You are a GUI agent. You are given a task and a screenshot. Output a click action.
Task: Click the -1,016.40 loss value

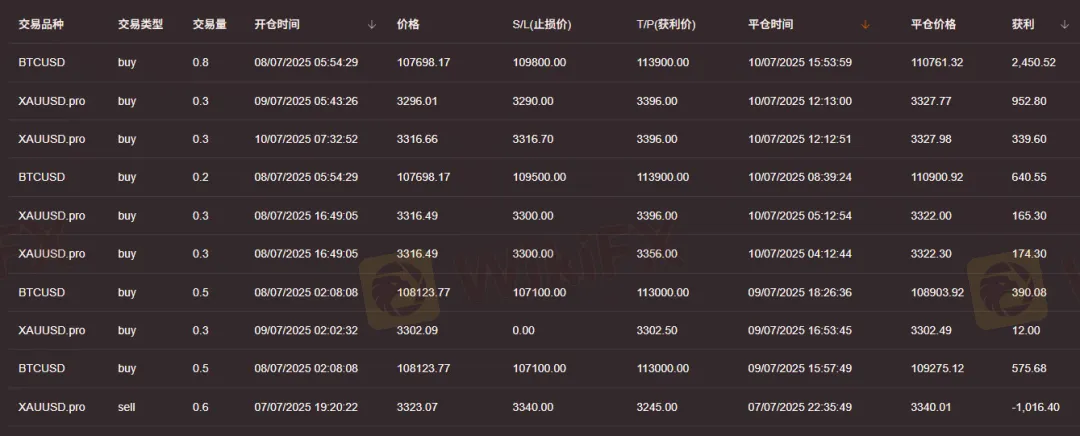pos(1035,407)
